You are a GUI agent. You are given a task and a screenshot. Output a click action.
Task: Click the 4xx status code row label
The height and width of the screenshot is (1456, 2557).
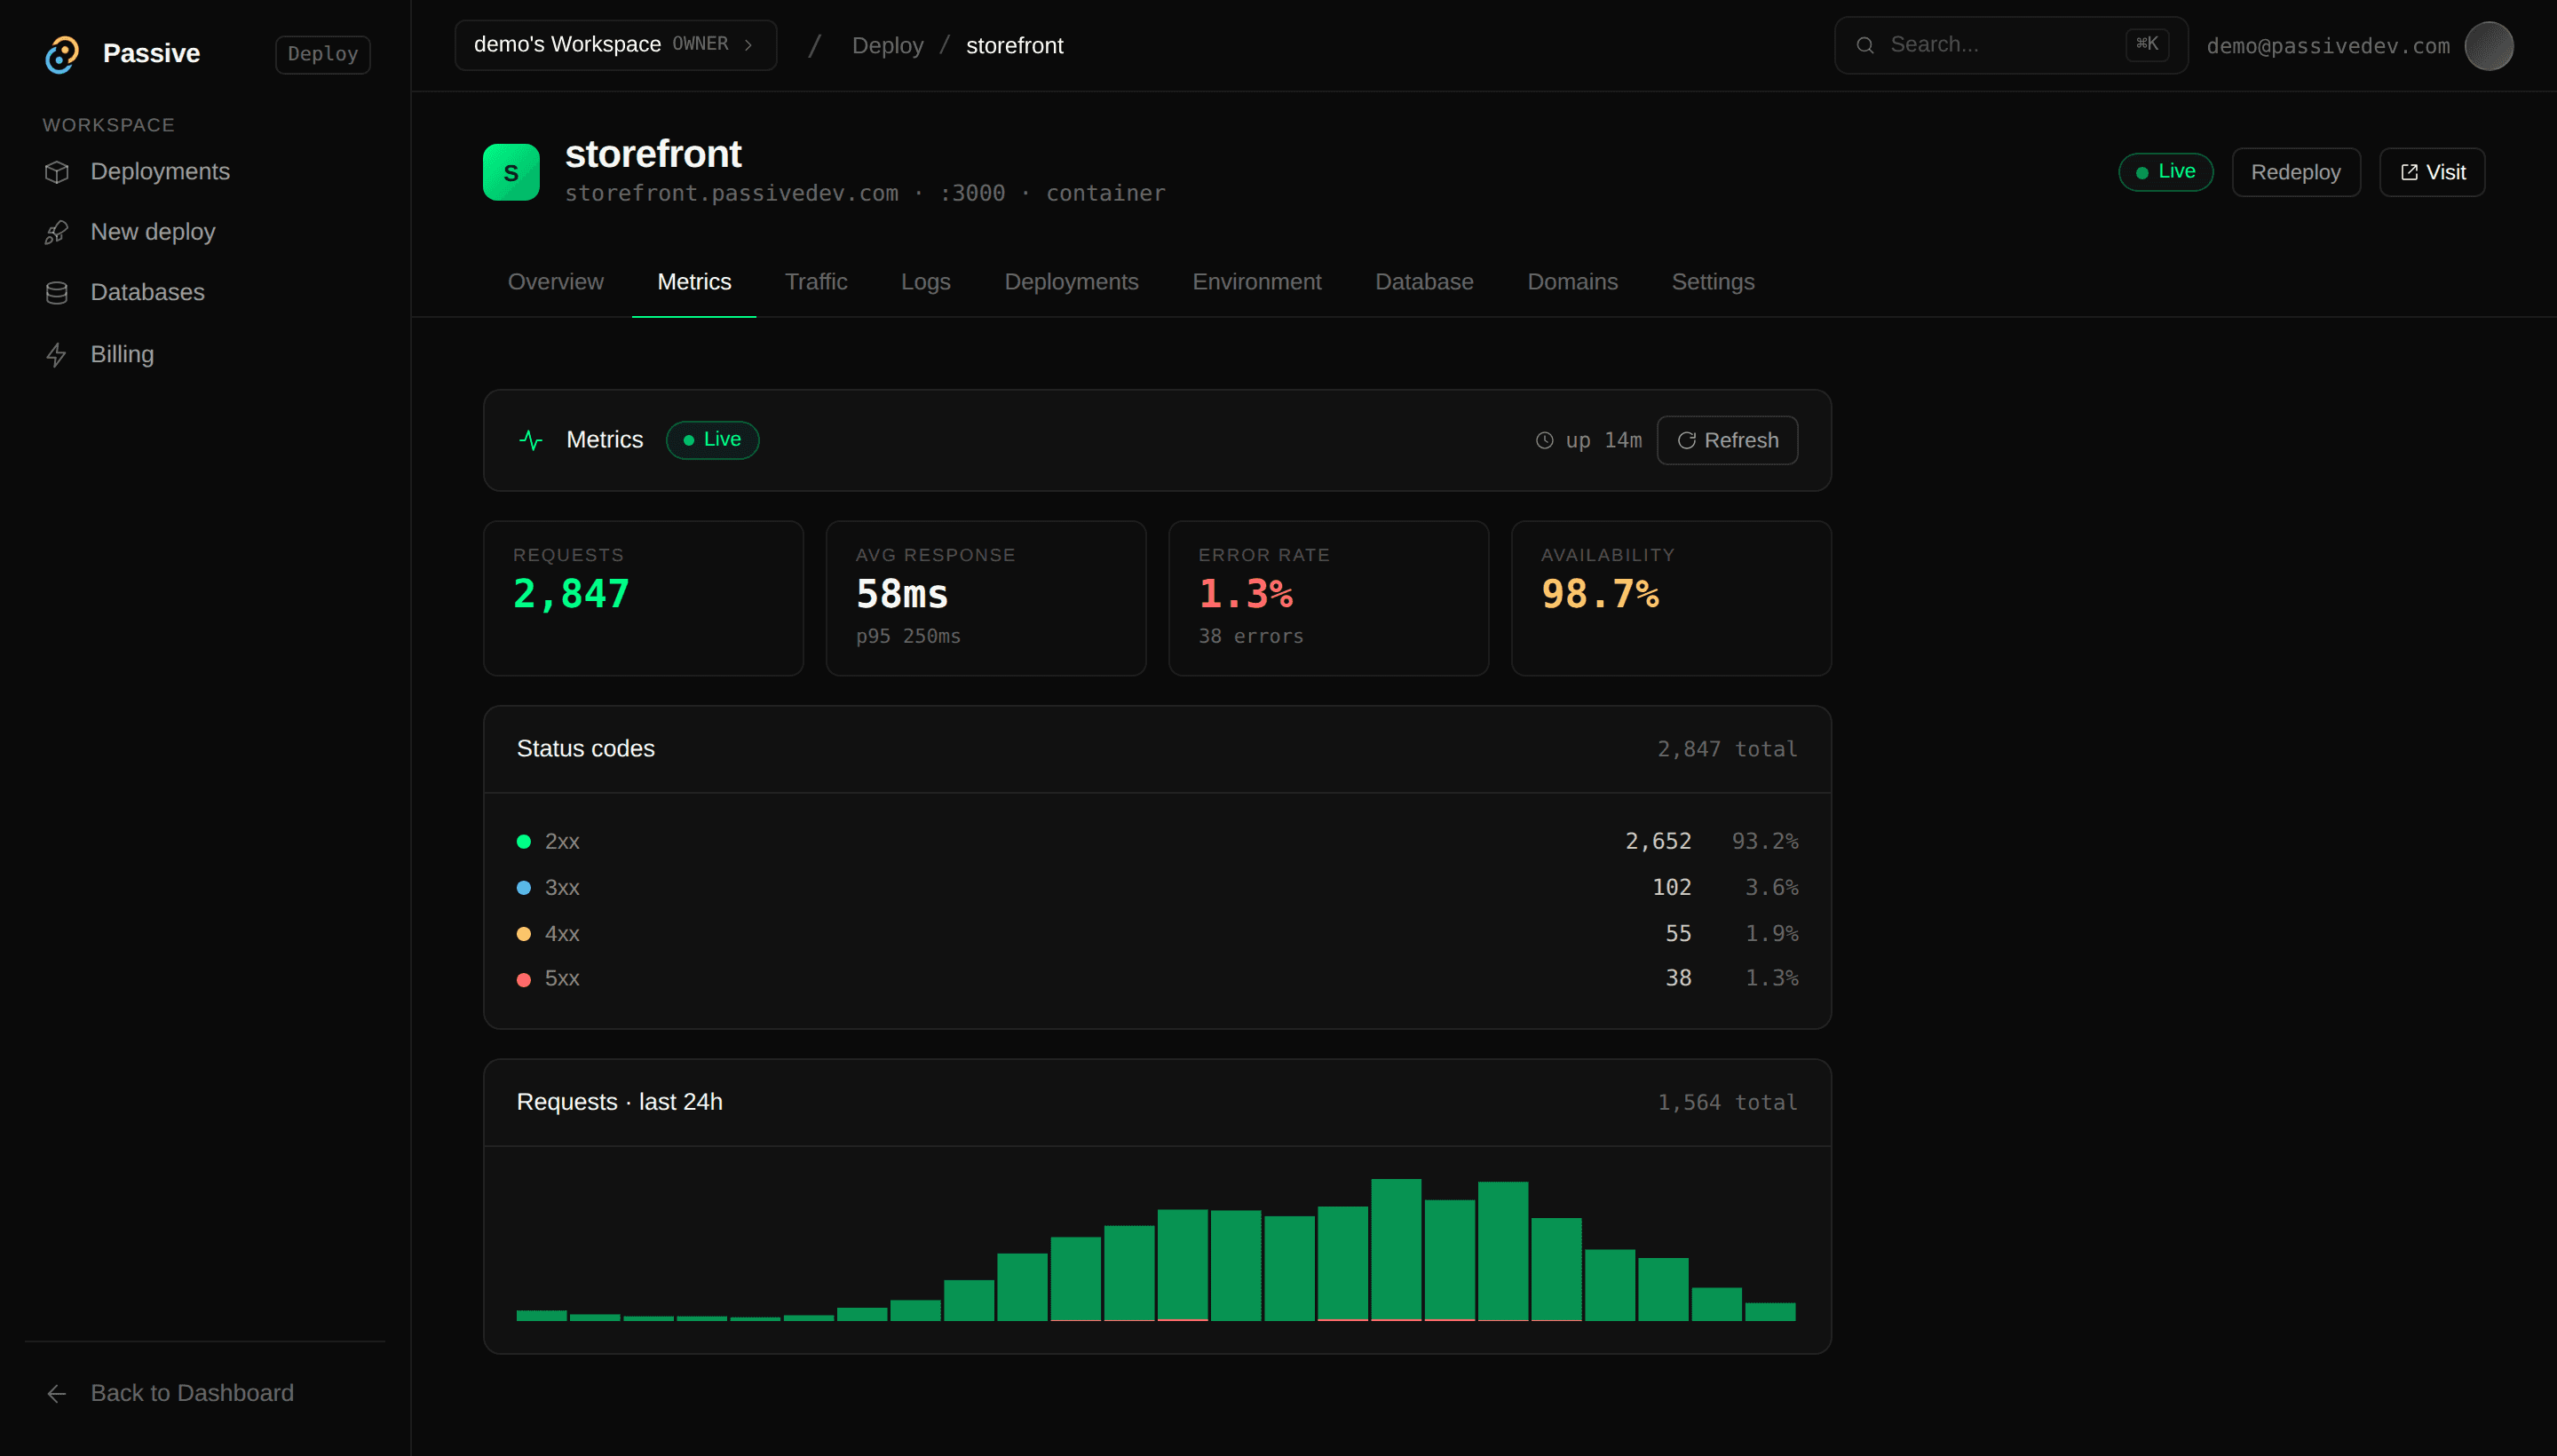(562, 934)
